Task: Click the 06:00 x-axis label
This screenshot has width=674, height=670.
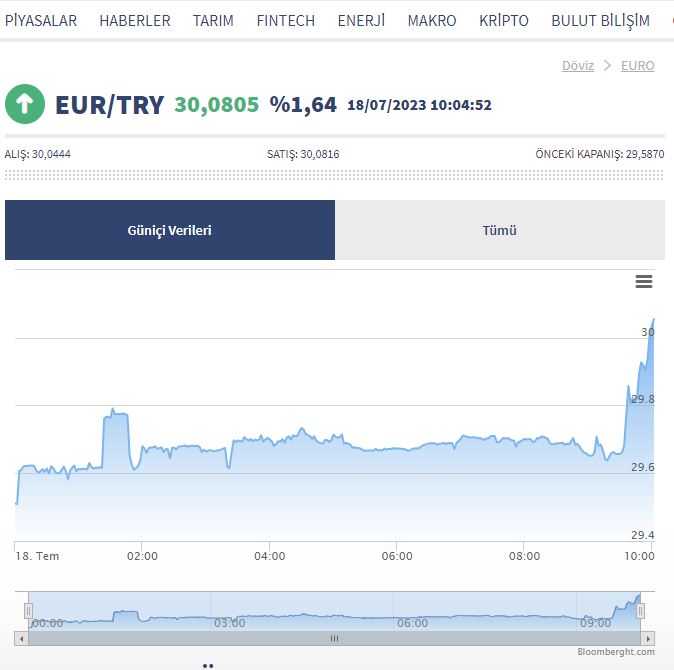Action: click(397, 556)
